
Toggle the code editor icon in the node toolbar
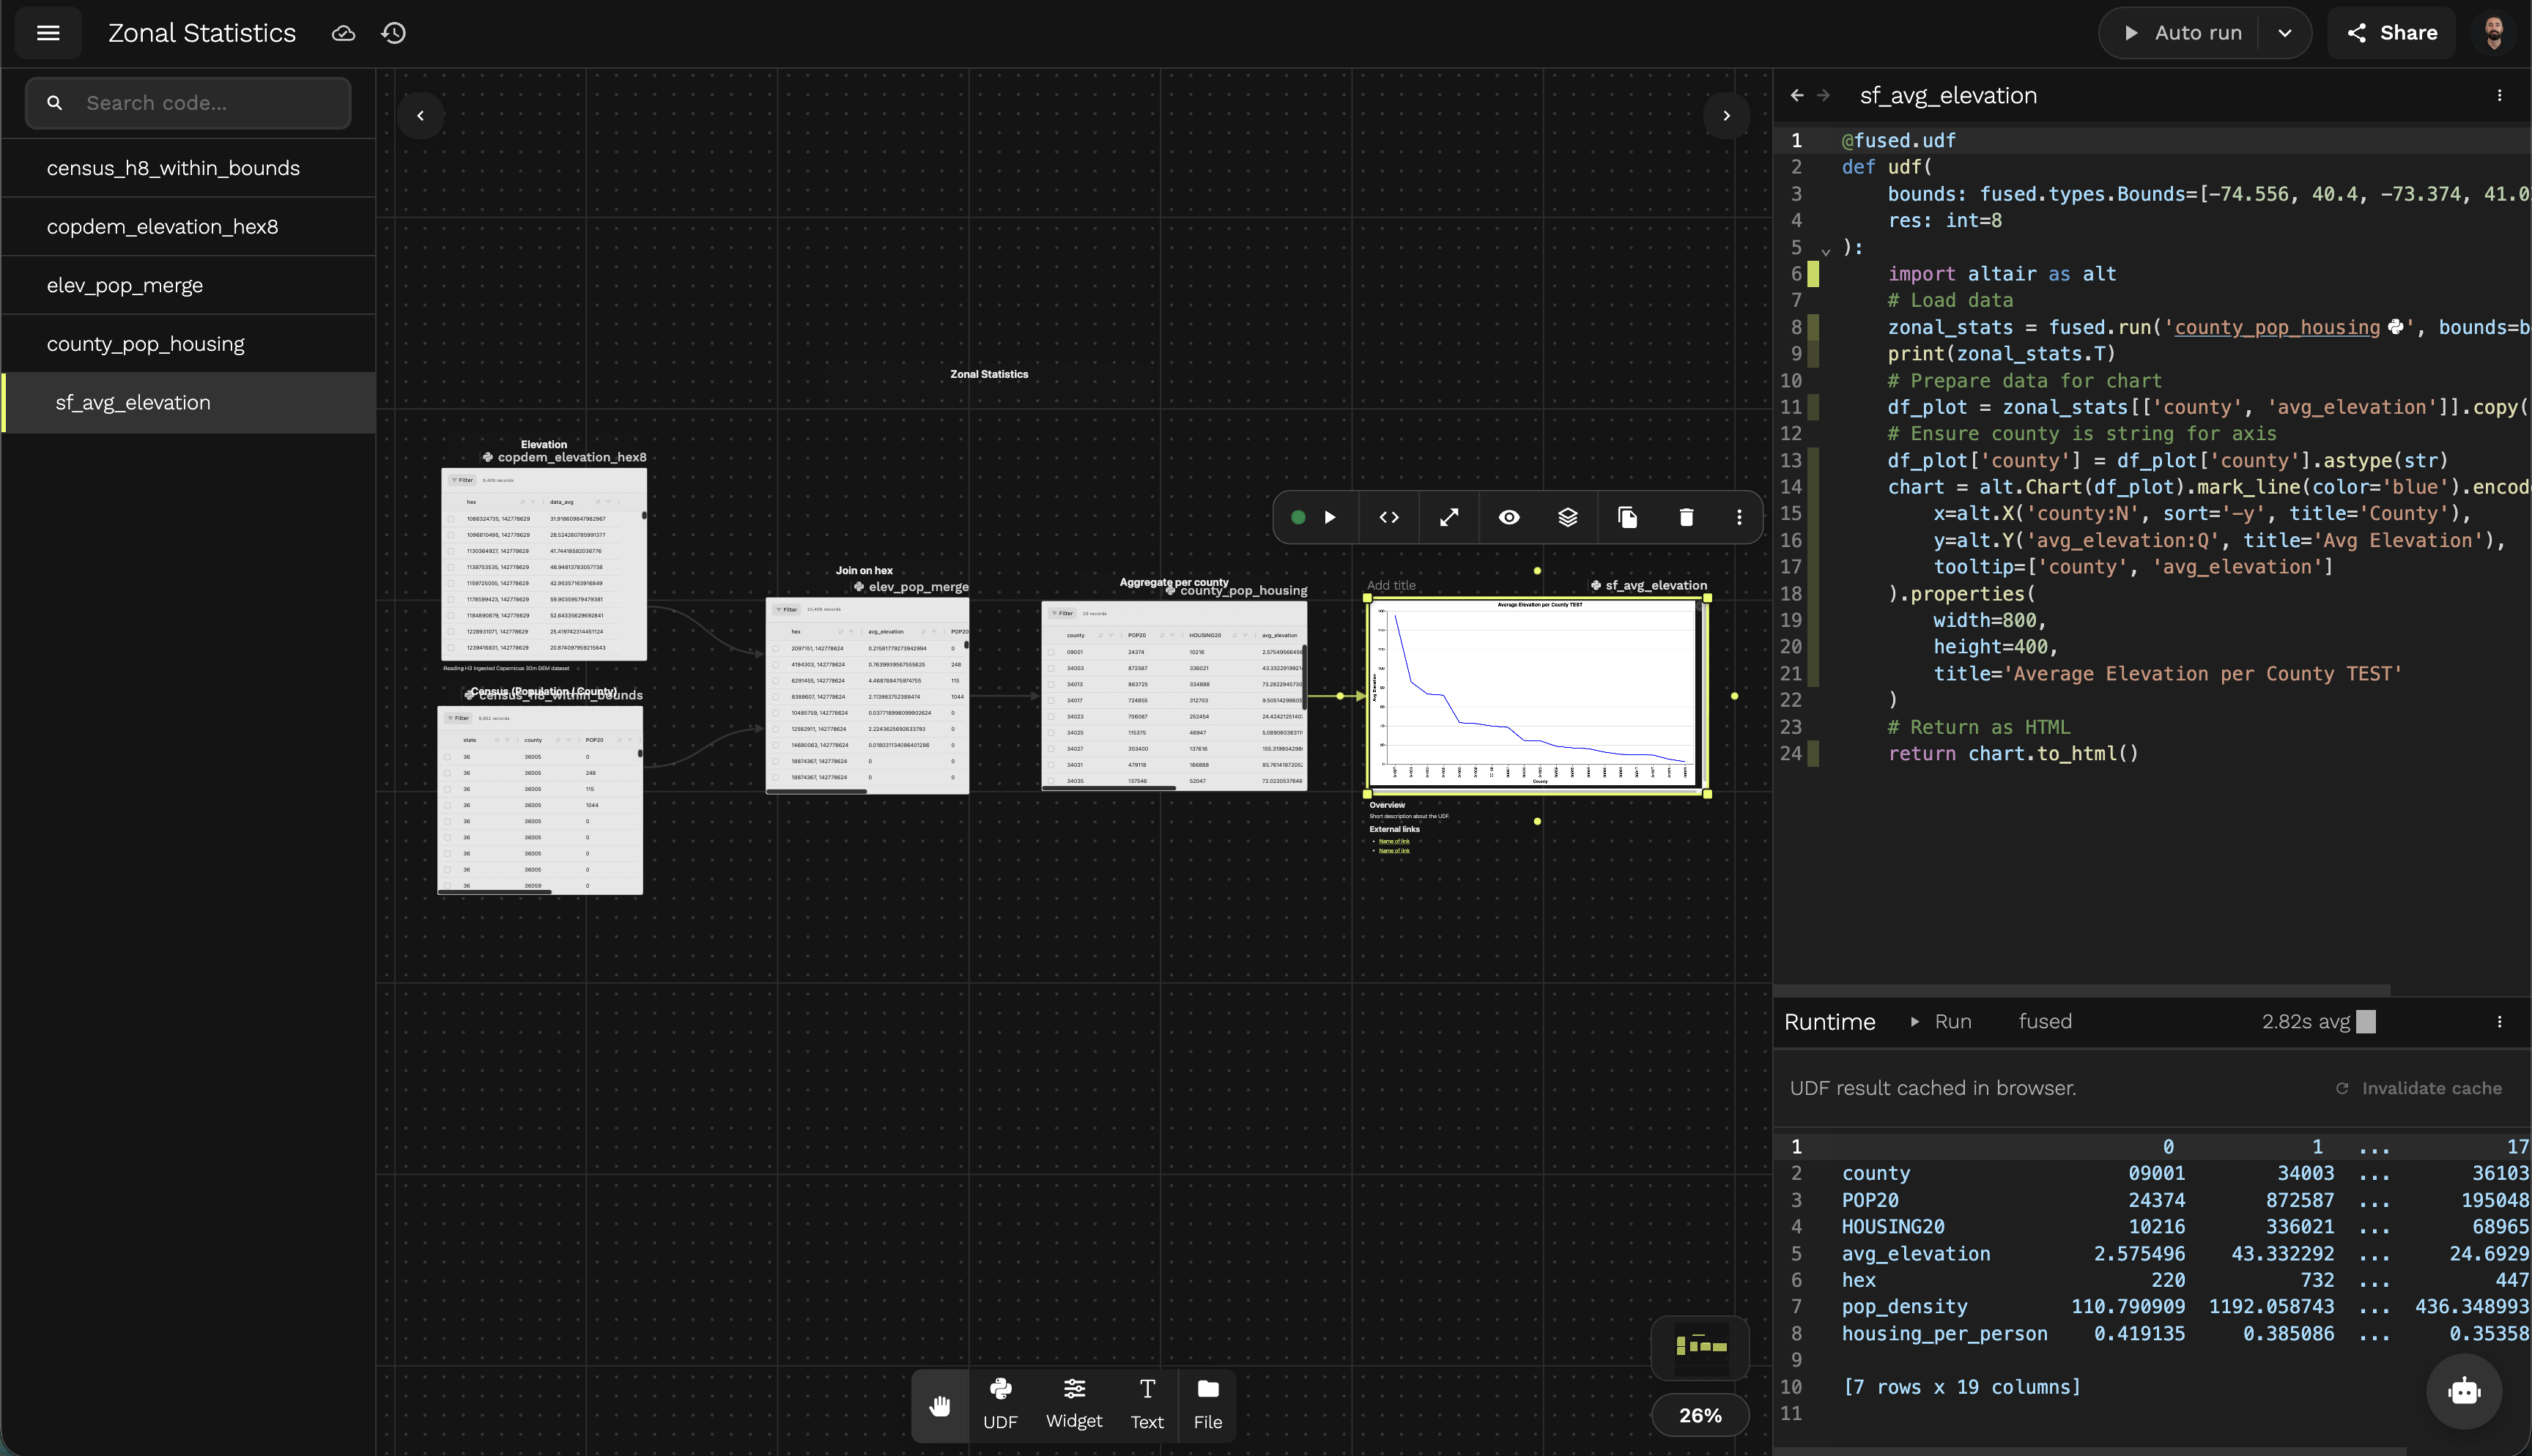coord(1389,517)
